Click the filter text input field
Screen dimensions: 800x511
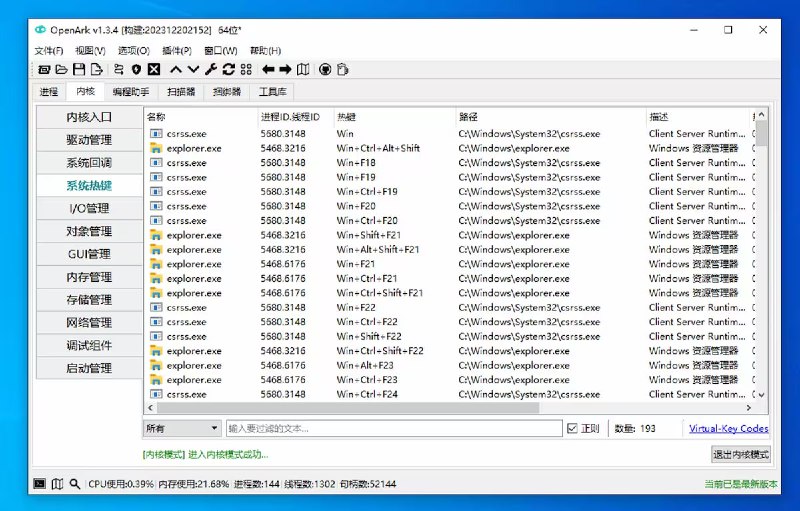click(393, 428)
